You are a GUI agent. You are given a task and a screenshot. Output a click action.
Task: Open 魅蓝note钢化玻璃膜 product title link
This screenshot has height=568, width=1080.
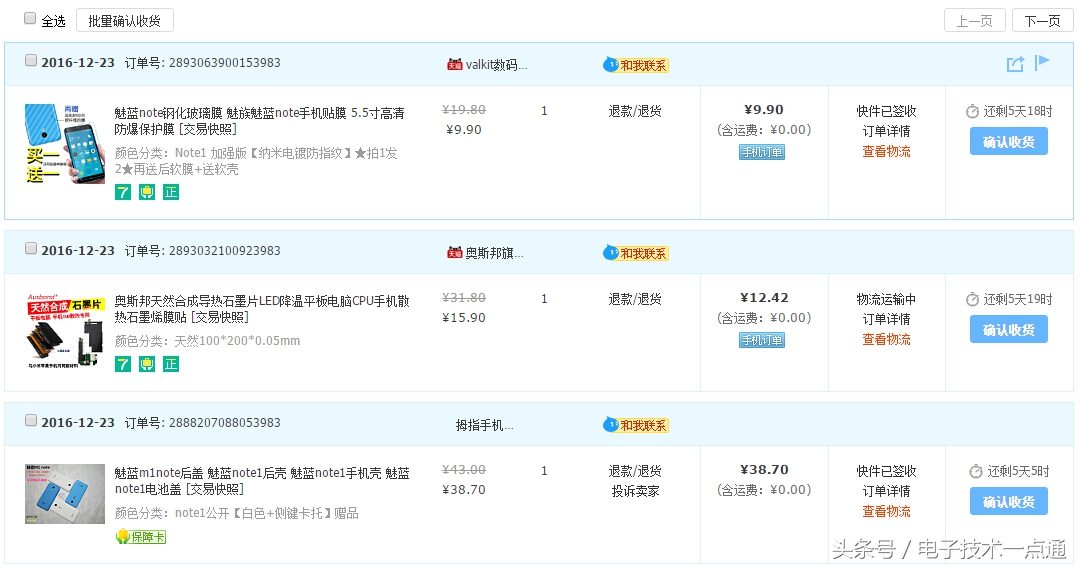click(x=259, y=121)
